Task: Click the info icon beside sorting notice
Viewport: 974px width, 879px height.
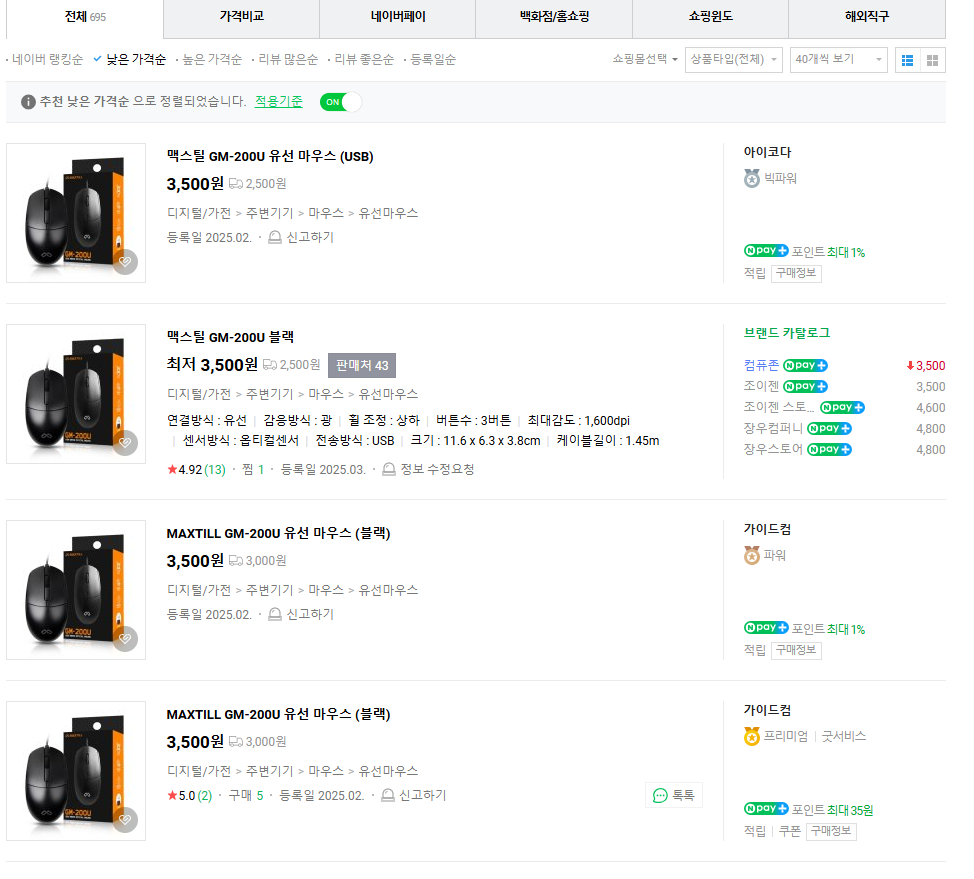Action: point(28,102)
